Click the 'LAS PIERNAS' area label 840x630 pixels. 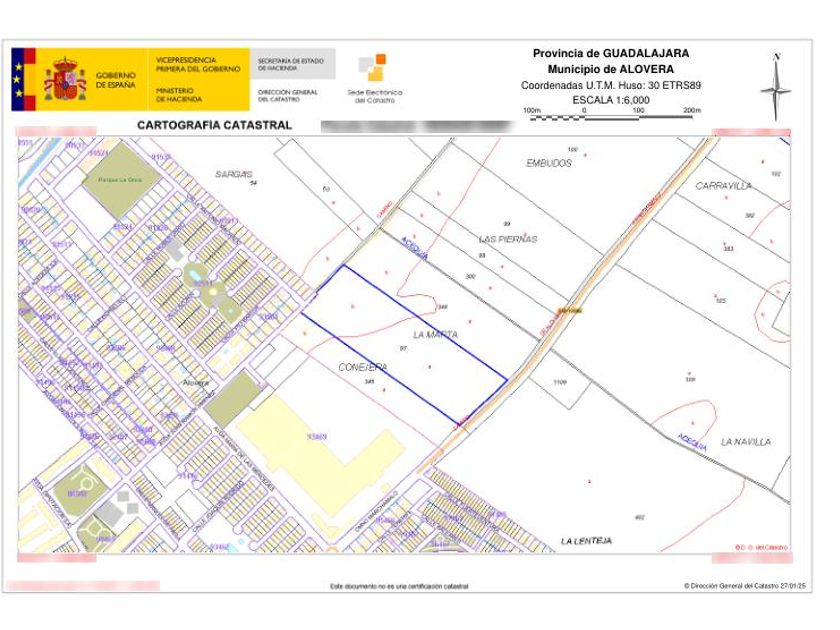(508, 239)
